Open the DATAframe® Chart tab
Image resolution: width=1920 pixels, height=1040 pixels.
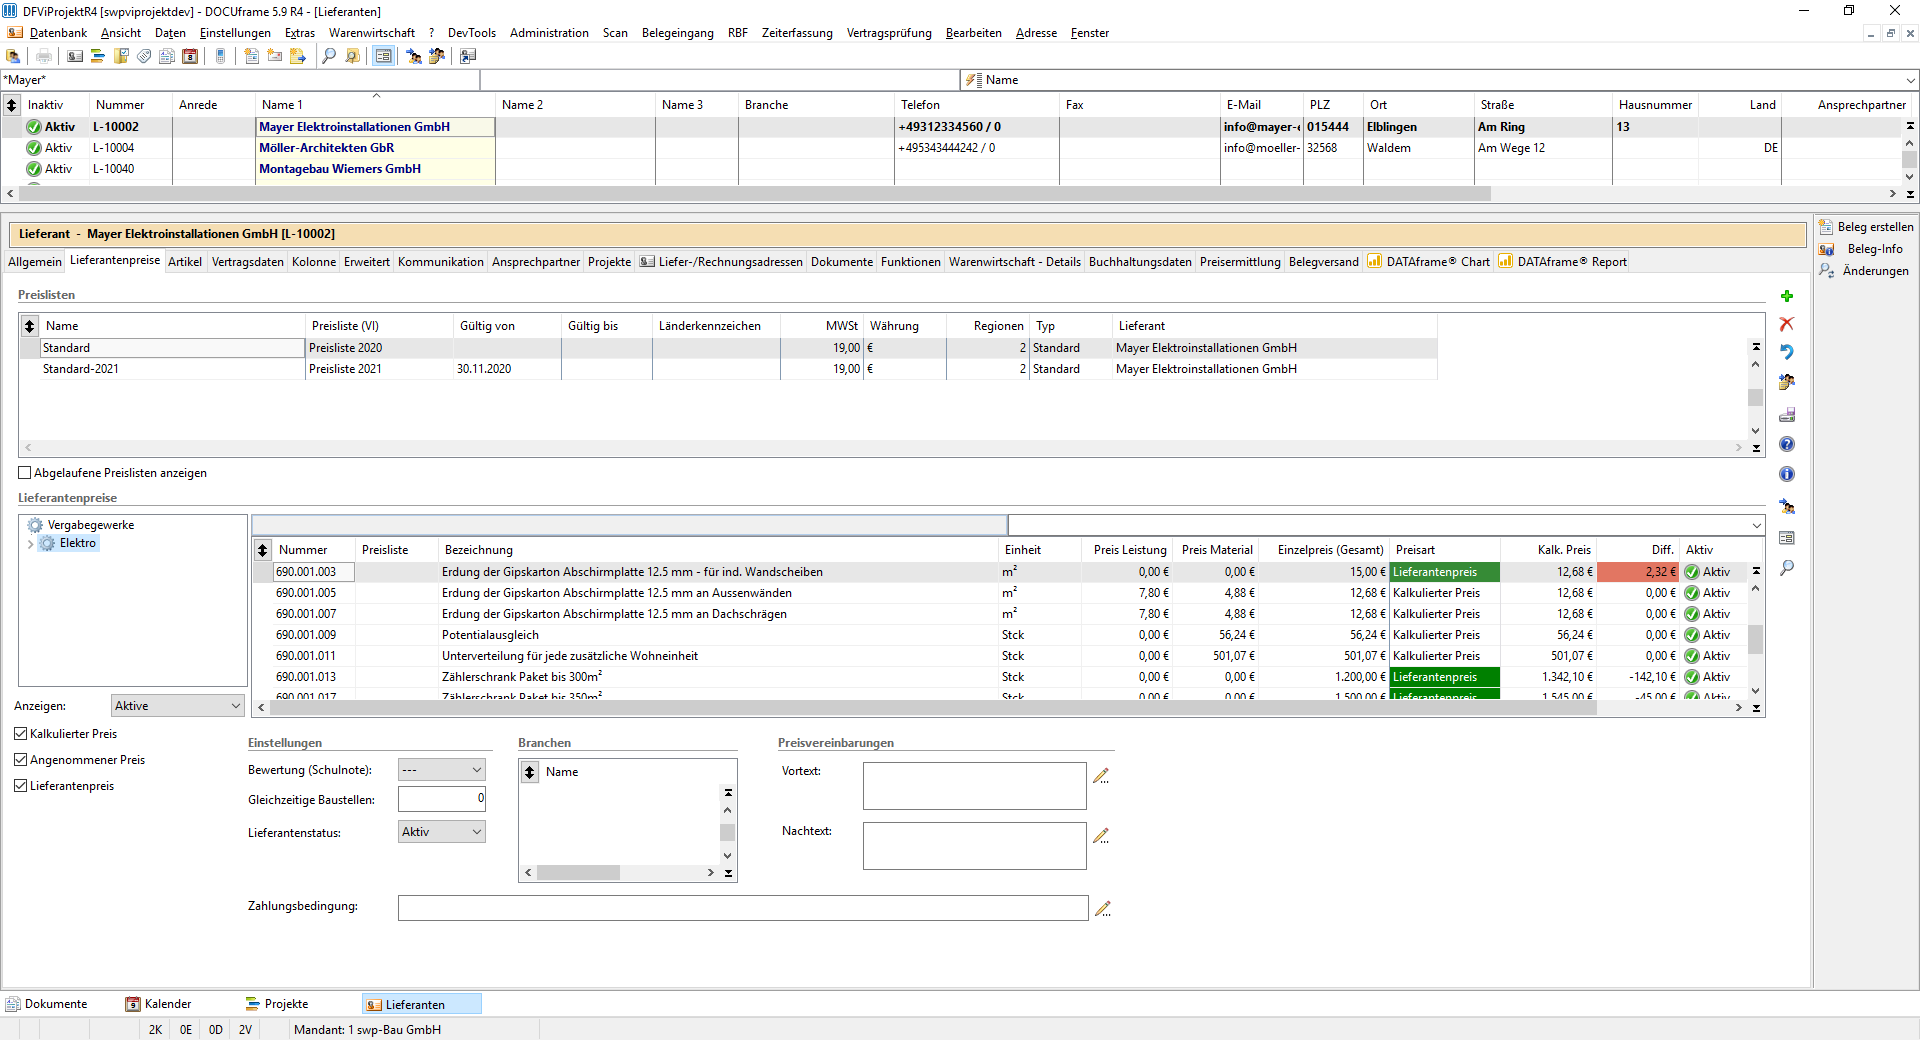pyautogui.click(x=1429, y=262)
